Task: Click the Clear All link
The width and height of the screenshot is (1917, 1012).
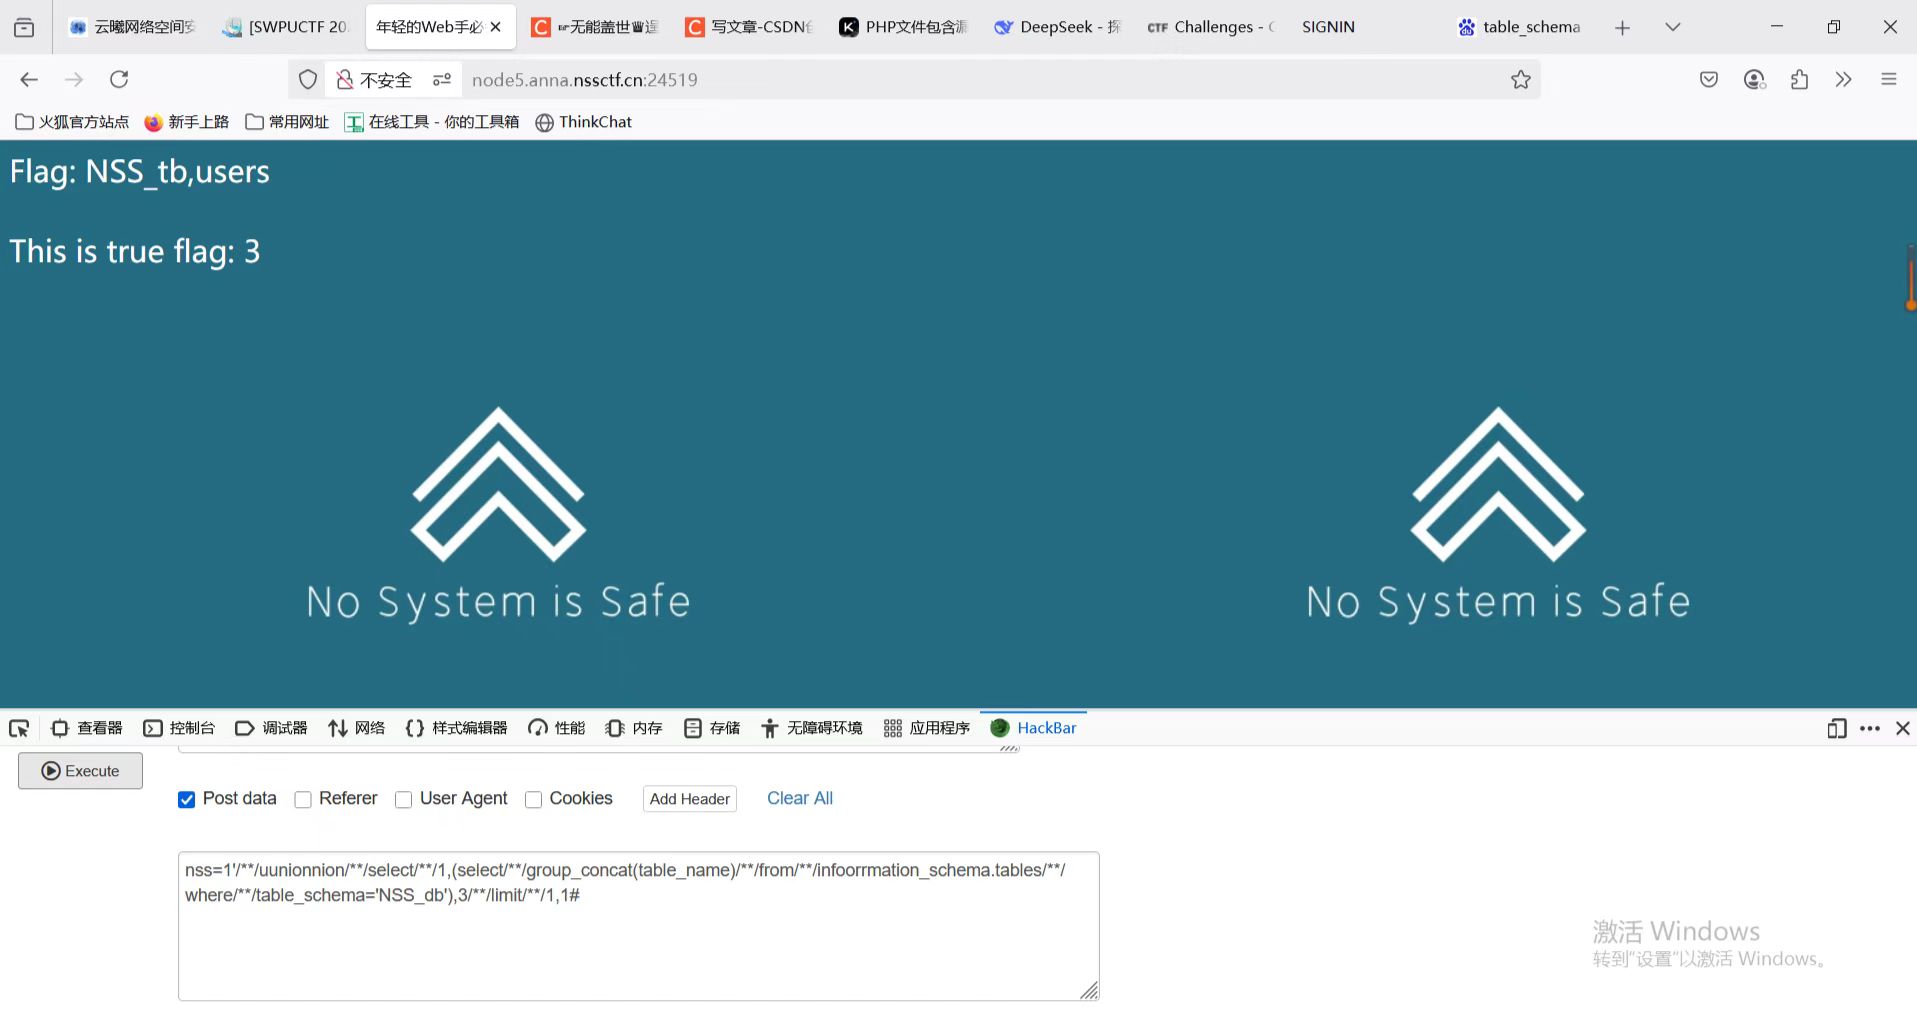Action: point(800,798)
